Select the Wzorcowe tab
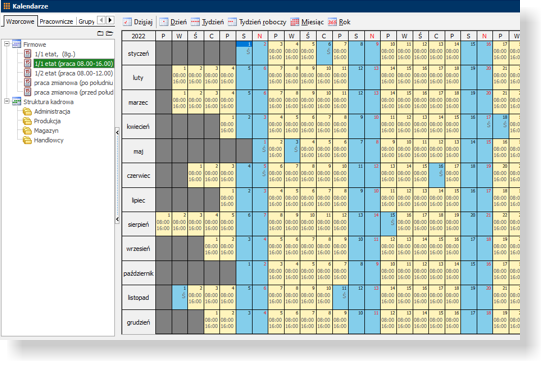The height and width of the screenshot is (380, 560). (x=20, y=21)
